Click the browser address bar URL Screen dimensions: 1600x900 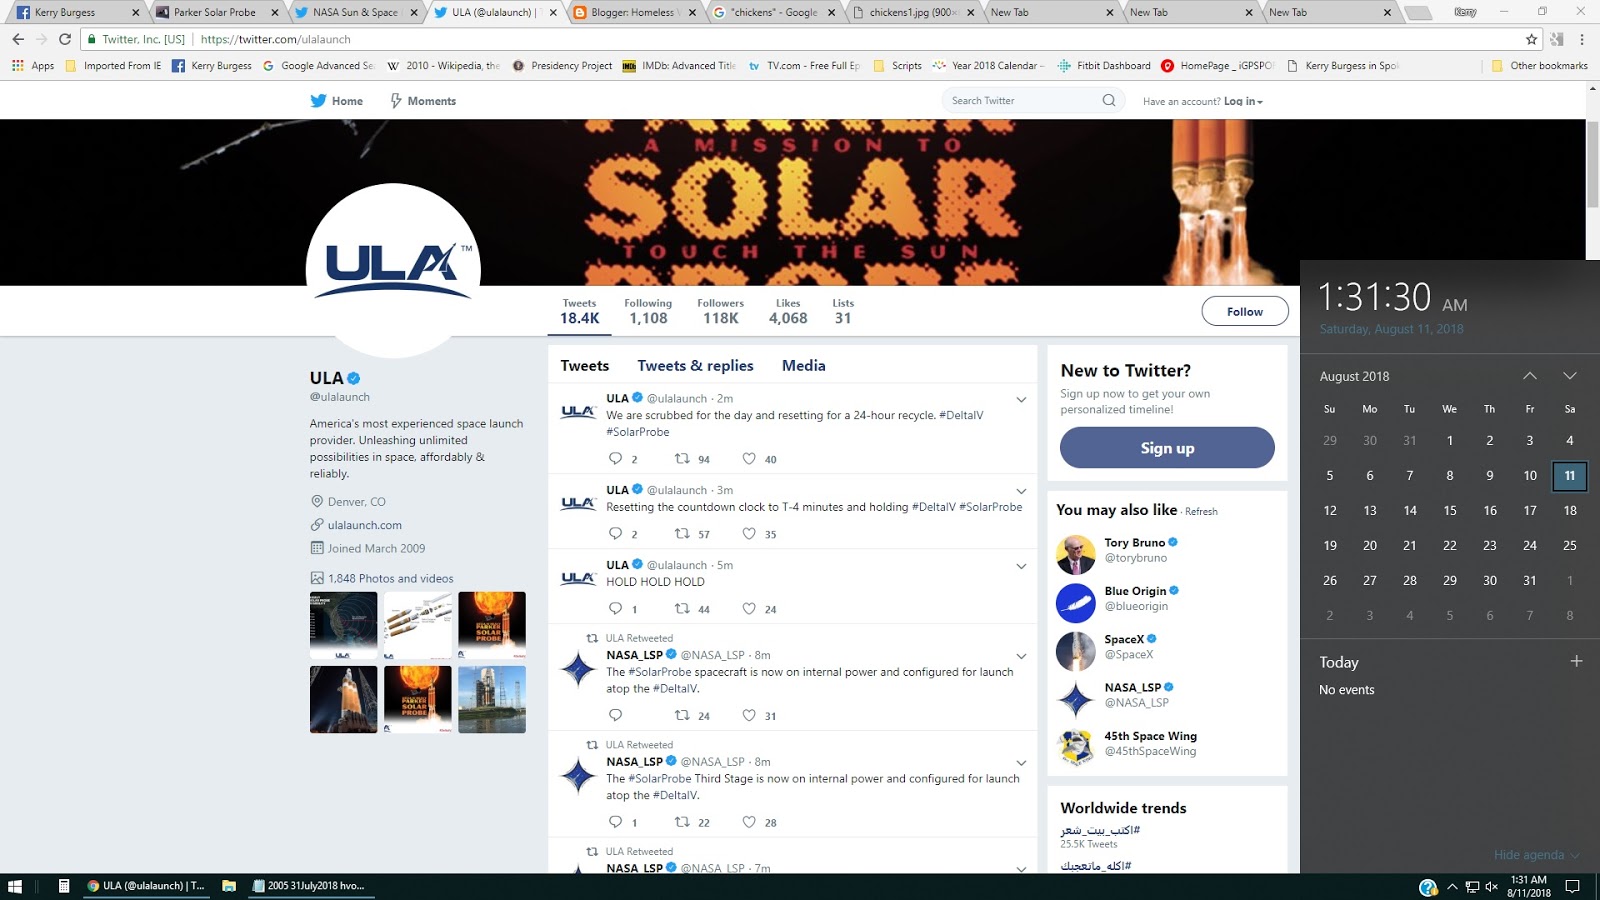pos(275,39)
